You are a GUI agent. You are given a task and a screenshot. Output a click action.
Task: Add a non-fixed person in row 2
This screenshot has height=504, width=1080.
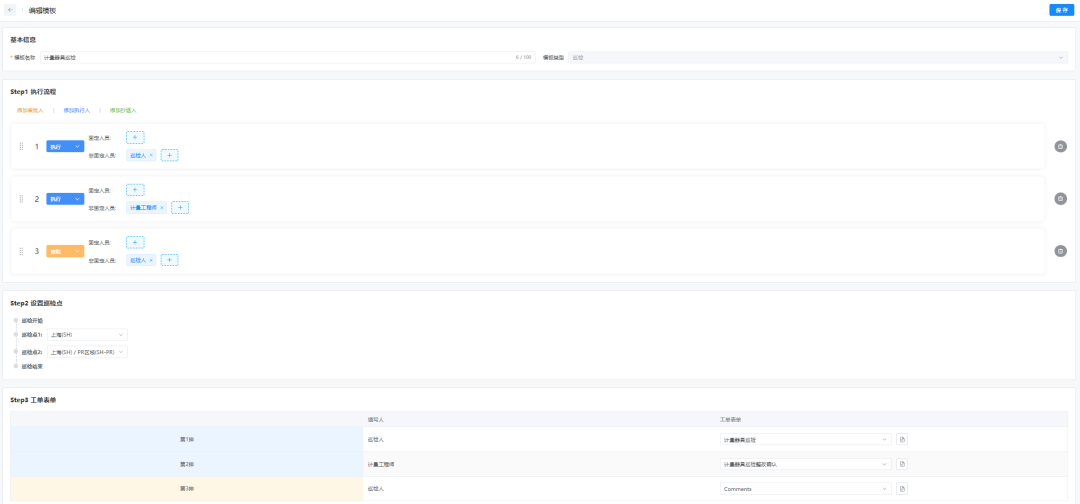180,207
